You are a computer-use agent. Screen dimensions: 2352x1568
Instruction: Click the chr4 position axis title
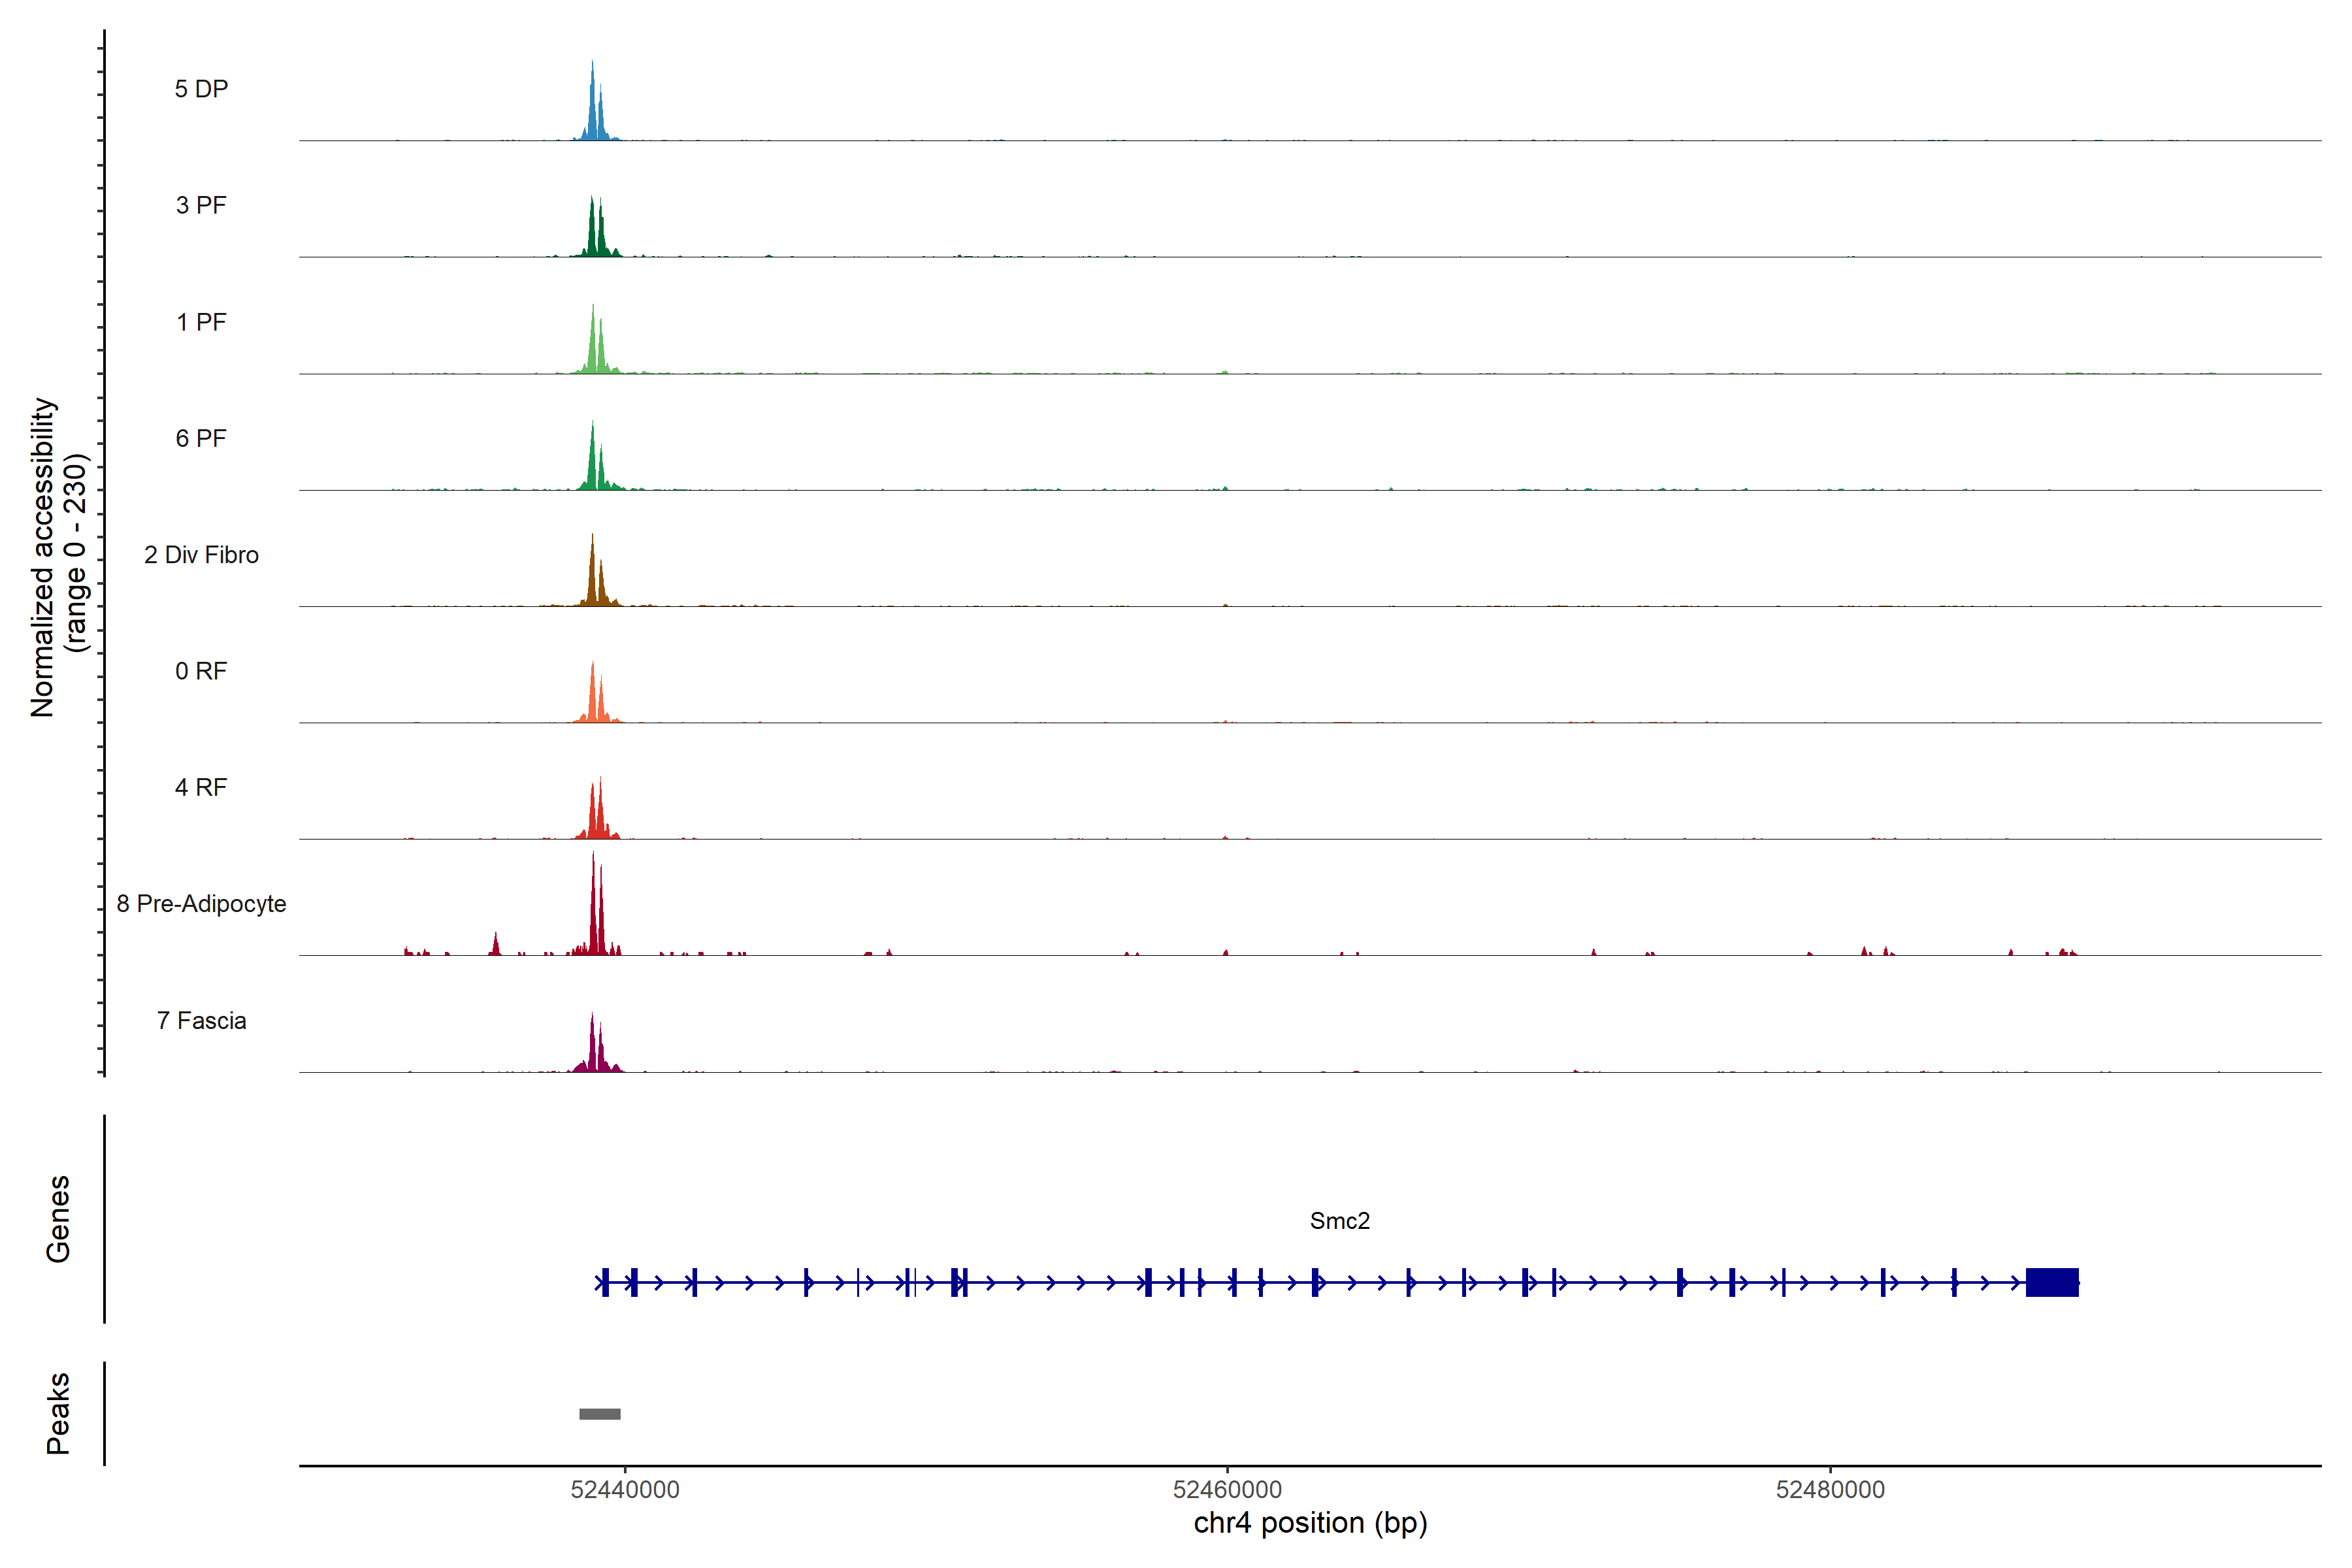1310,1523
